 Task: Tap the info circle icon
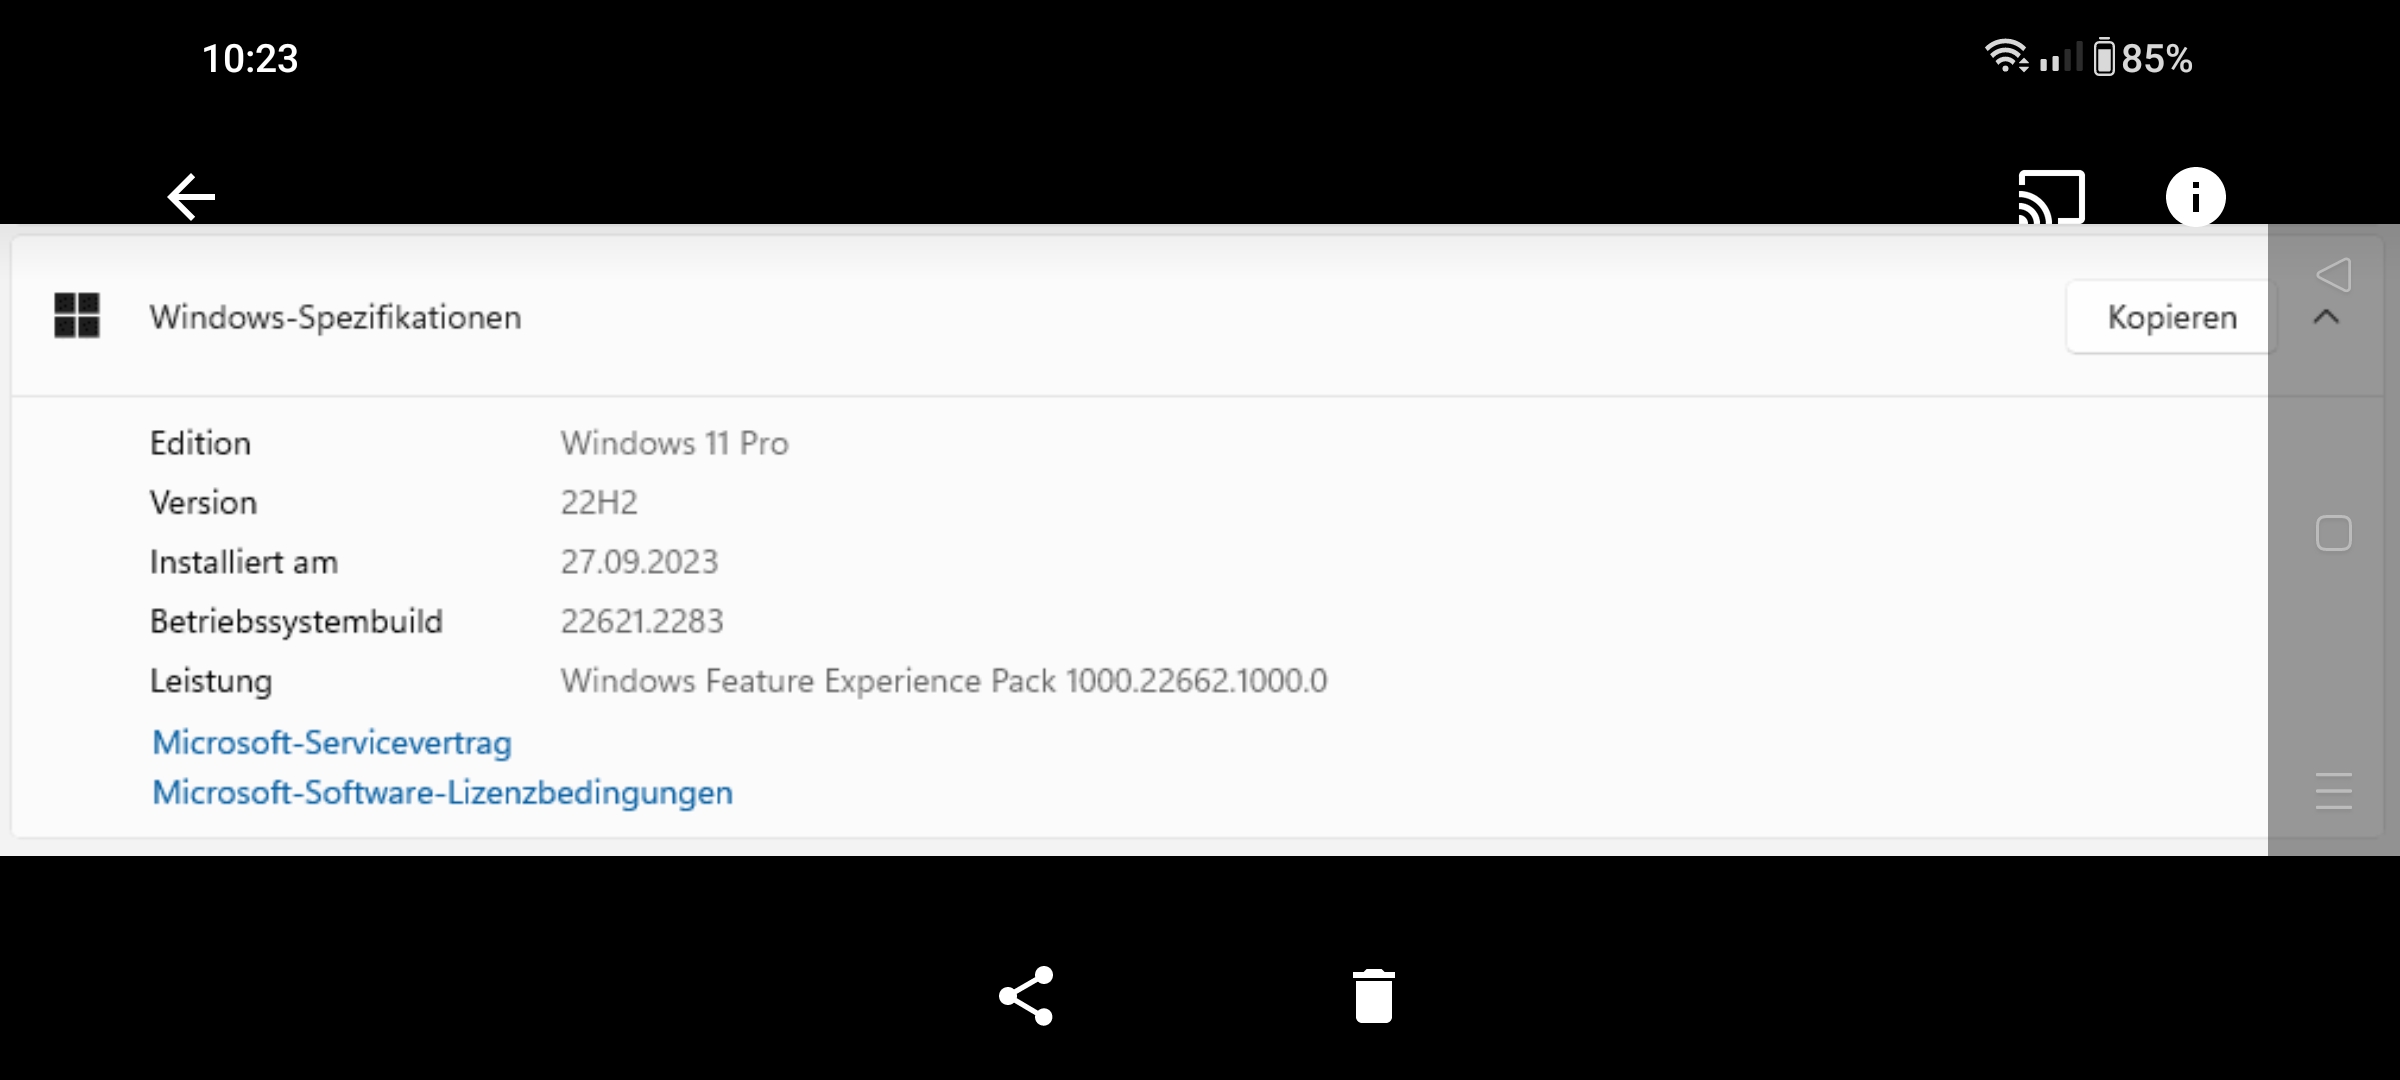coord(2195,196)
